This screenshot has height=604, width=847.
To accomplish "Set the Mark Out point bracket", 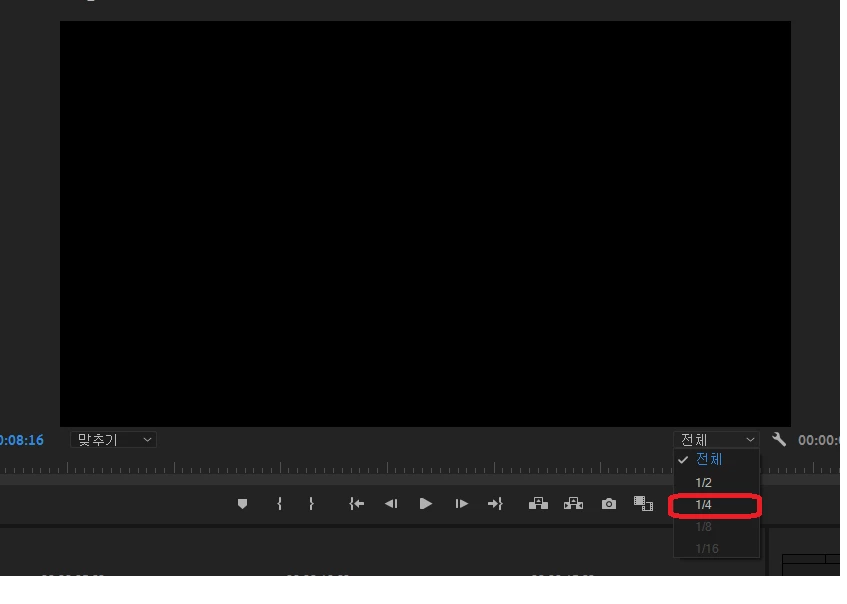I will (311, 504).
